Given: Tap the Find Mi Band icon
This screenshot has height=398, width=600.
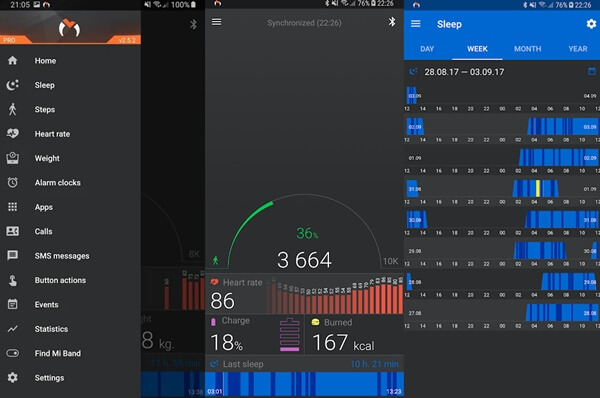Looking at the screenshot, I should click(13, 353).
